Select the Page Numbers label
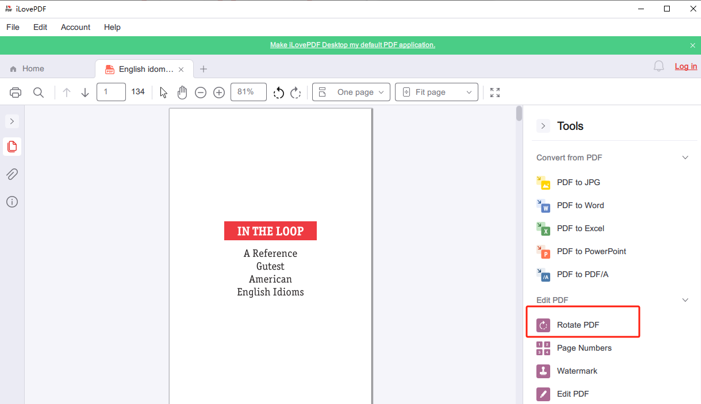701x404 pixels. tap(584, 348)
